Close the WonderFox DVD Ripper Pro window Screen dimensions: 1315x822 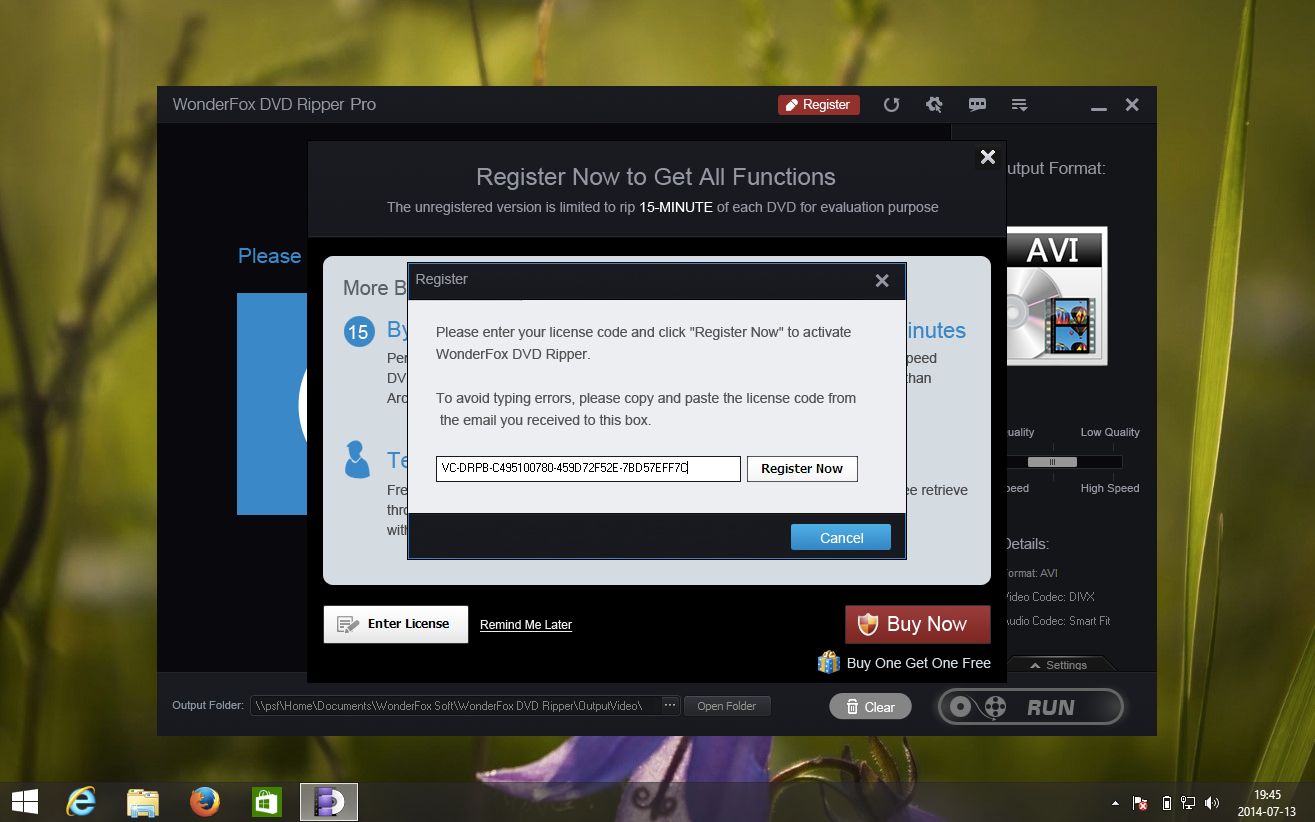[1132, 105]
